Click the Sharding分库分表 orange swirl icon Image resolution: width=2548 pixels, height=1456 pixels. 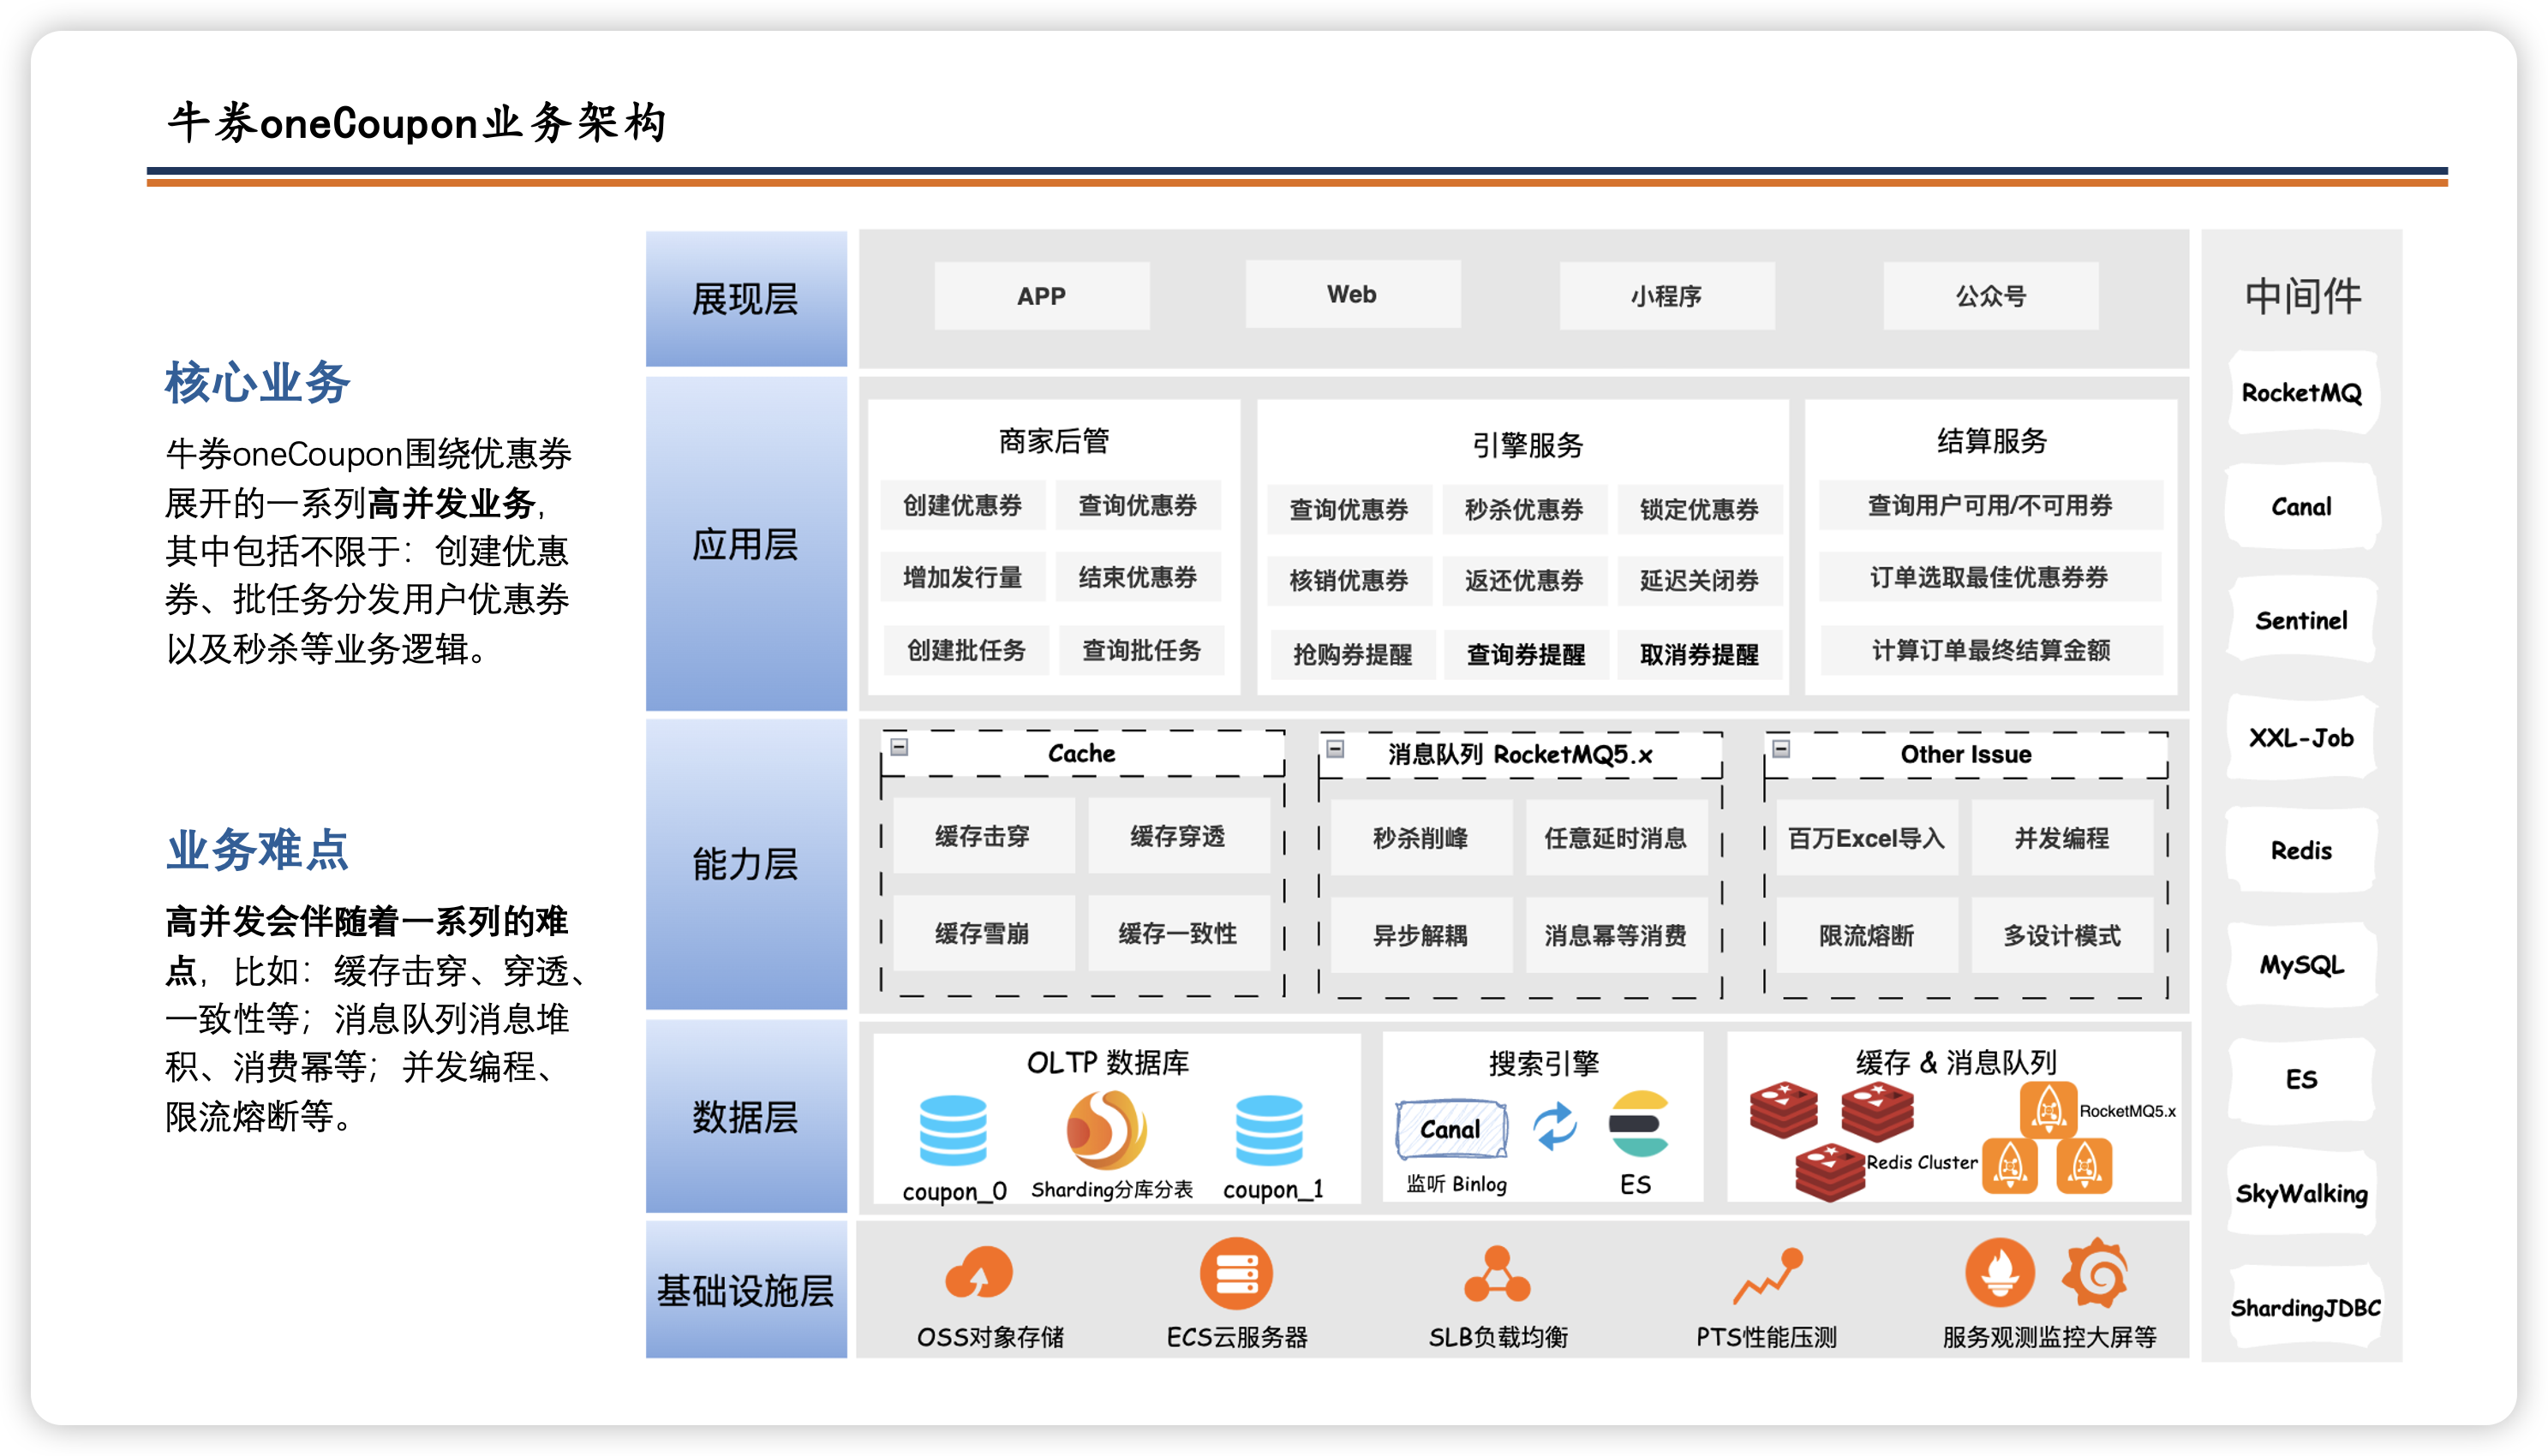coord(1106,1130)
